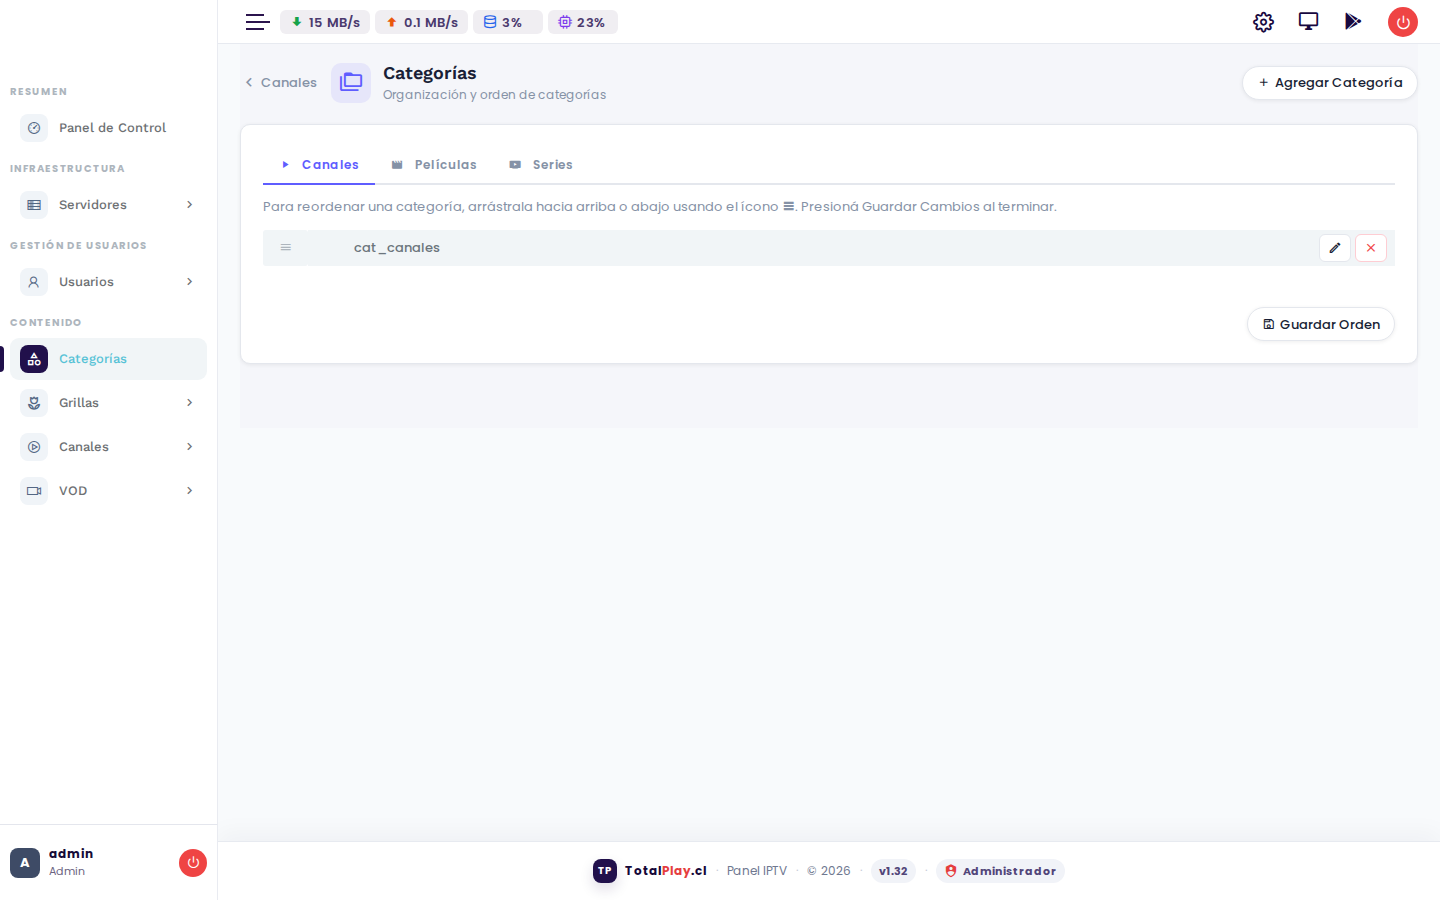1440x900 pixels.
Task: Expand the Canales sidebar submenu chevron
Action: (x=189, y=447)
